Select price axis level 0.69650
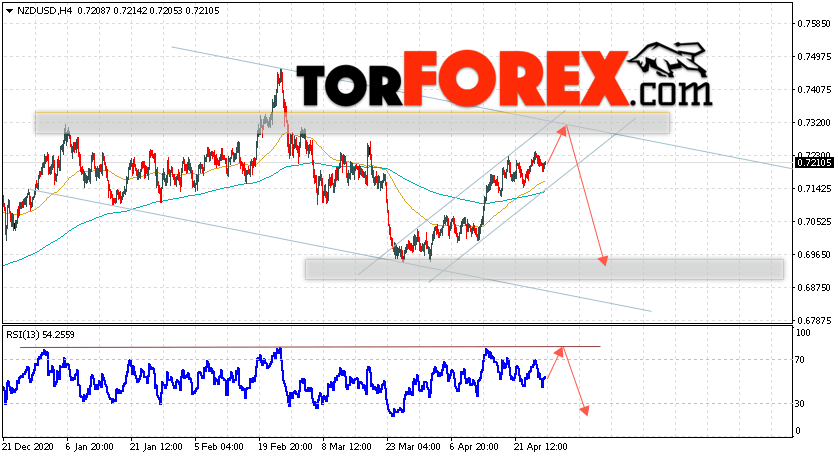 [x=814, y=255]
